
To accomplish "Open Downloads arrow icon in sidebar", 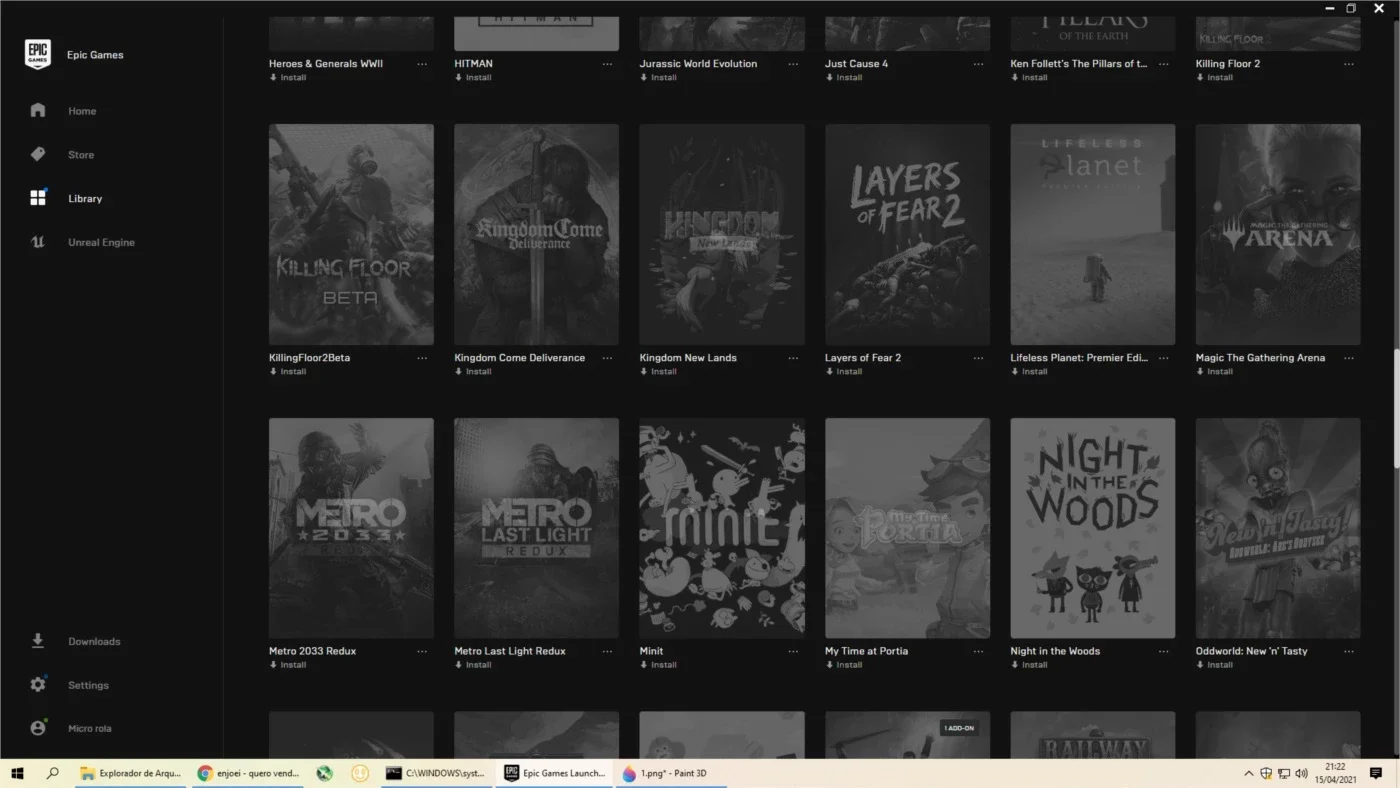I will (x=38, y=641).
